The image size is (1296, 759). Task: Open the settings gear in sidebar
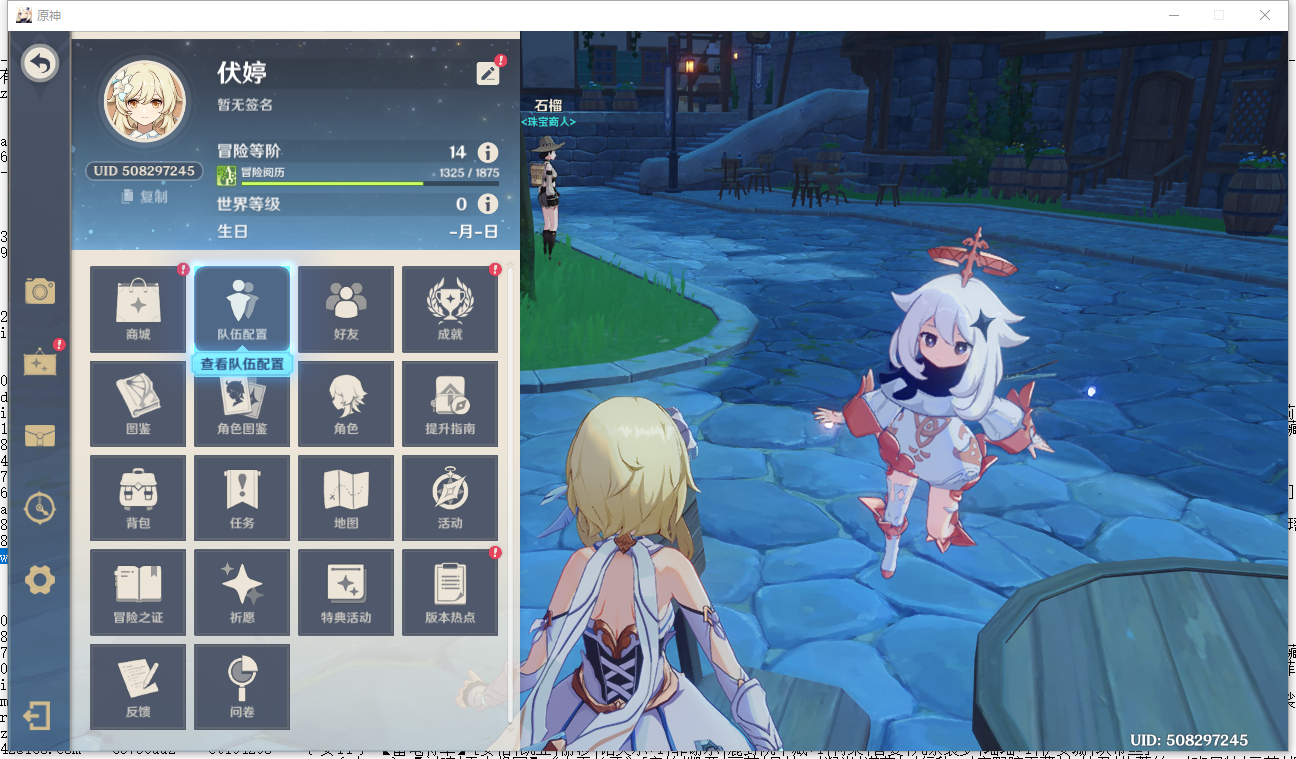(x=40, y=579)
